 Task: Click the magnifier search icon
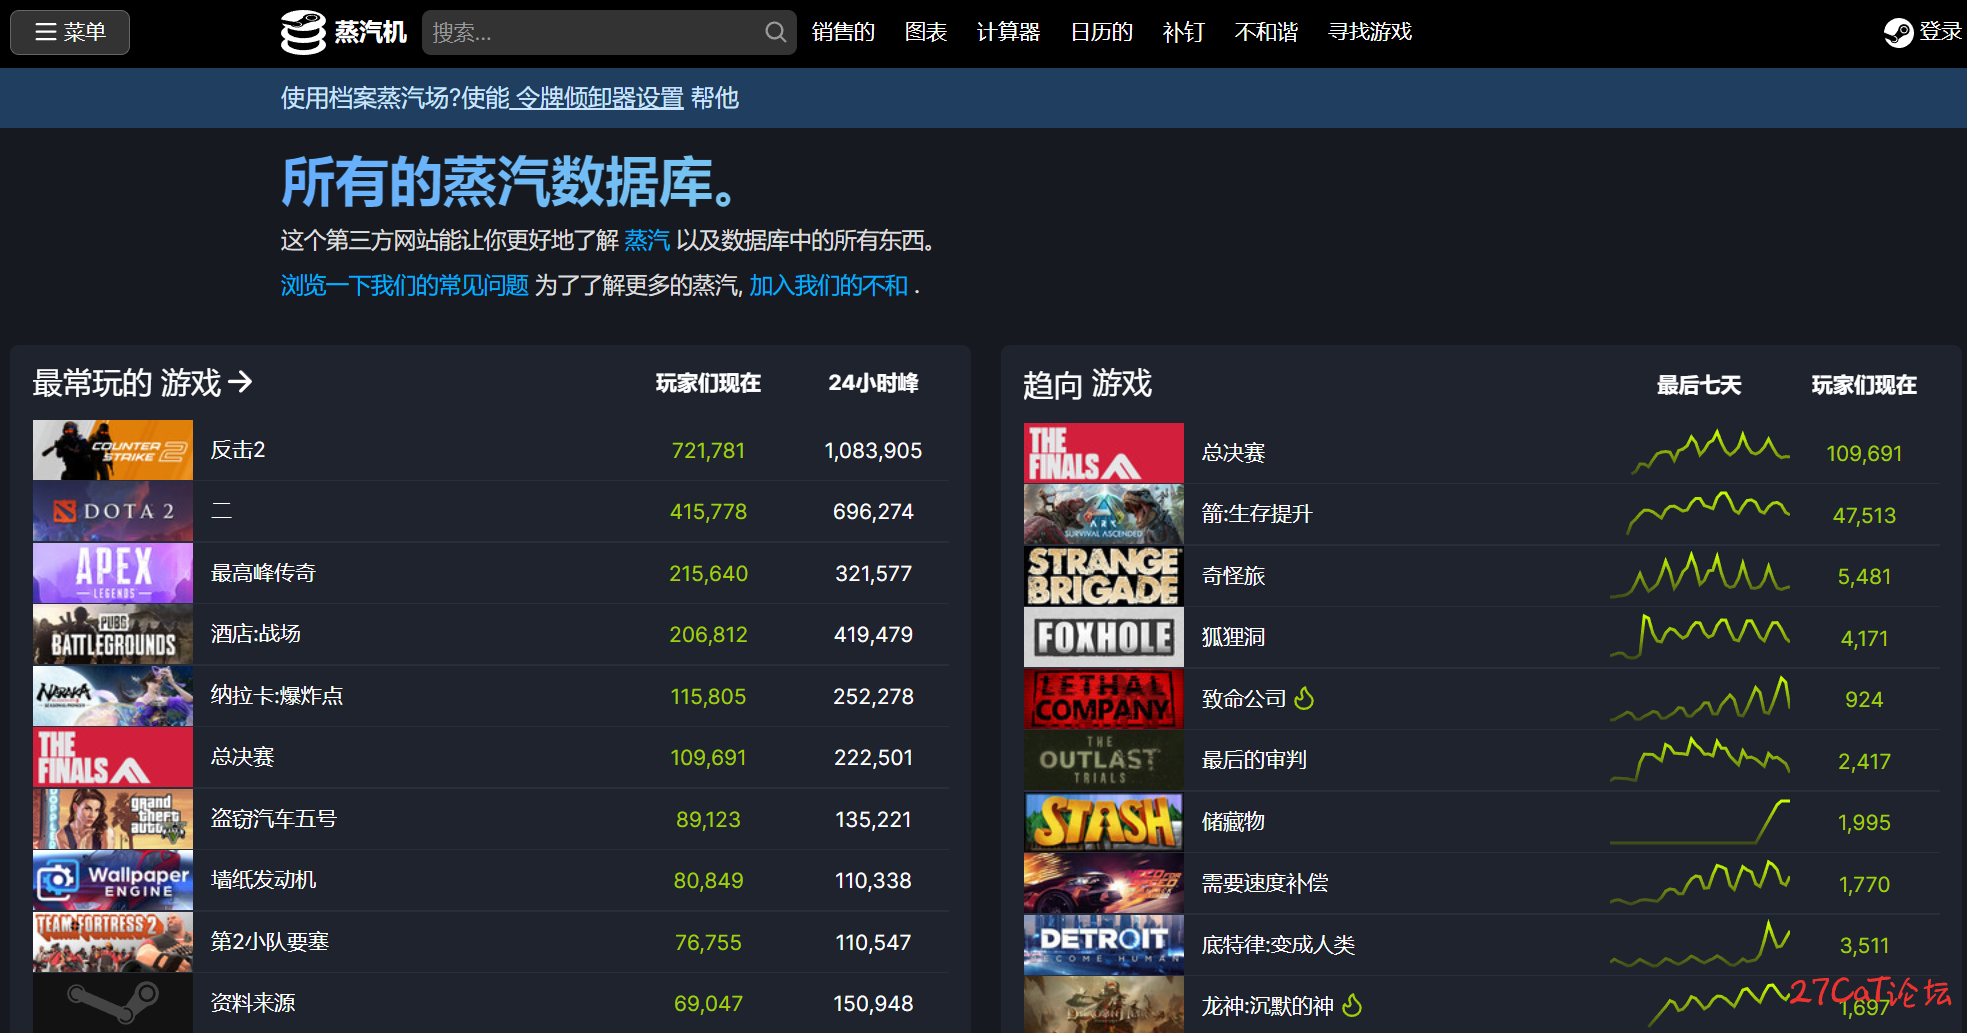(776, 32)
